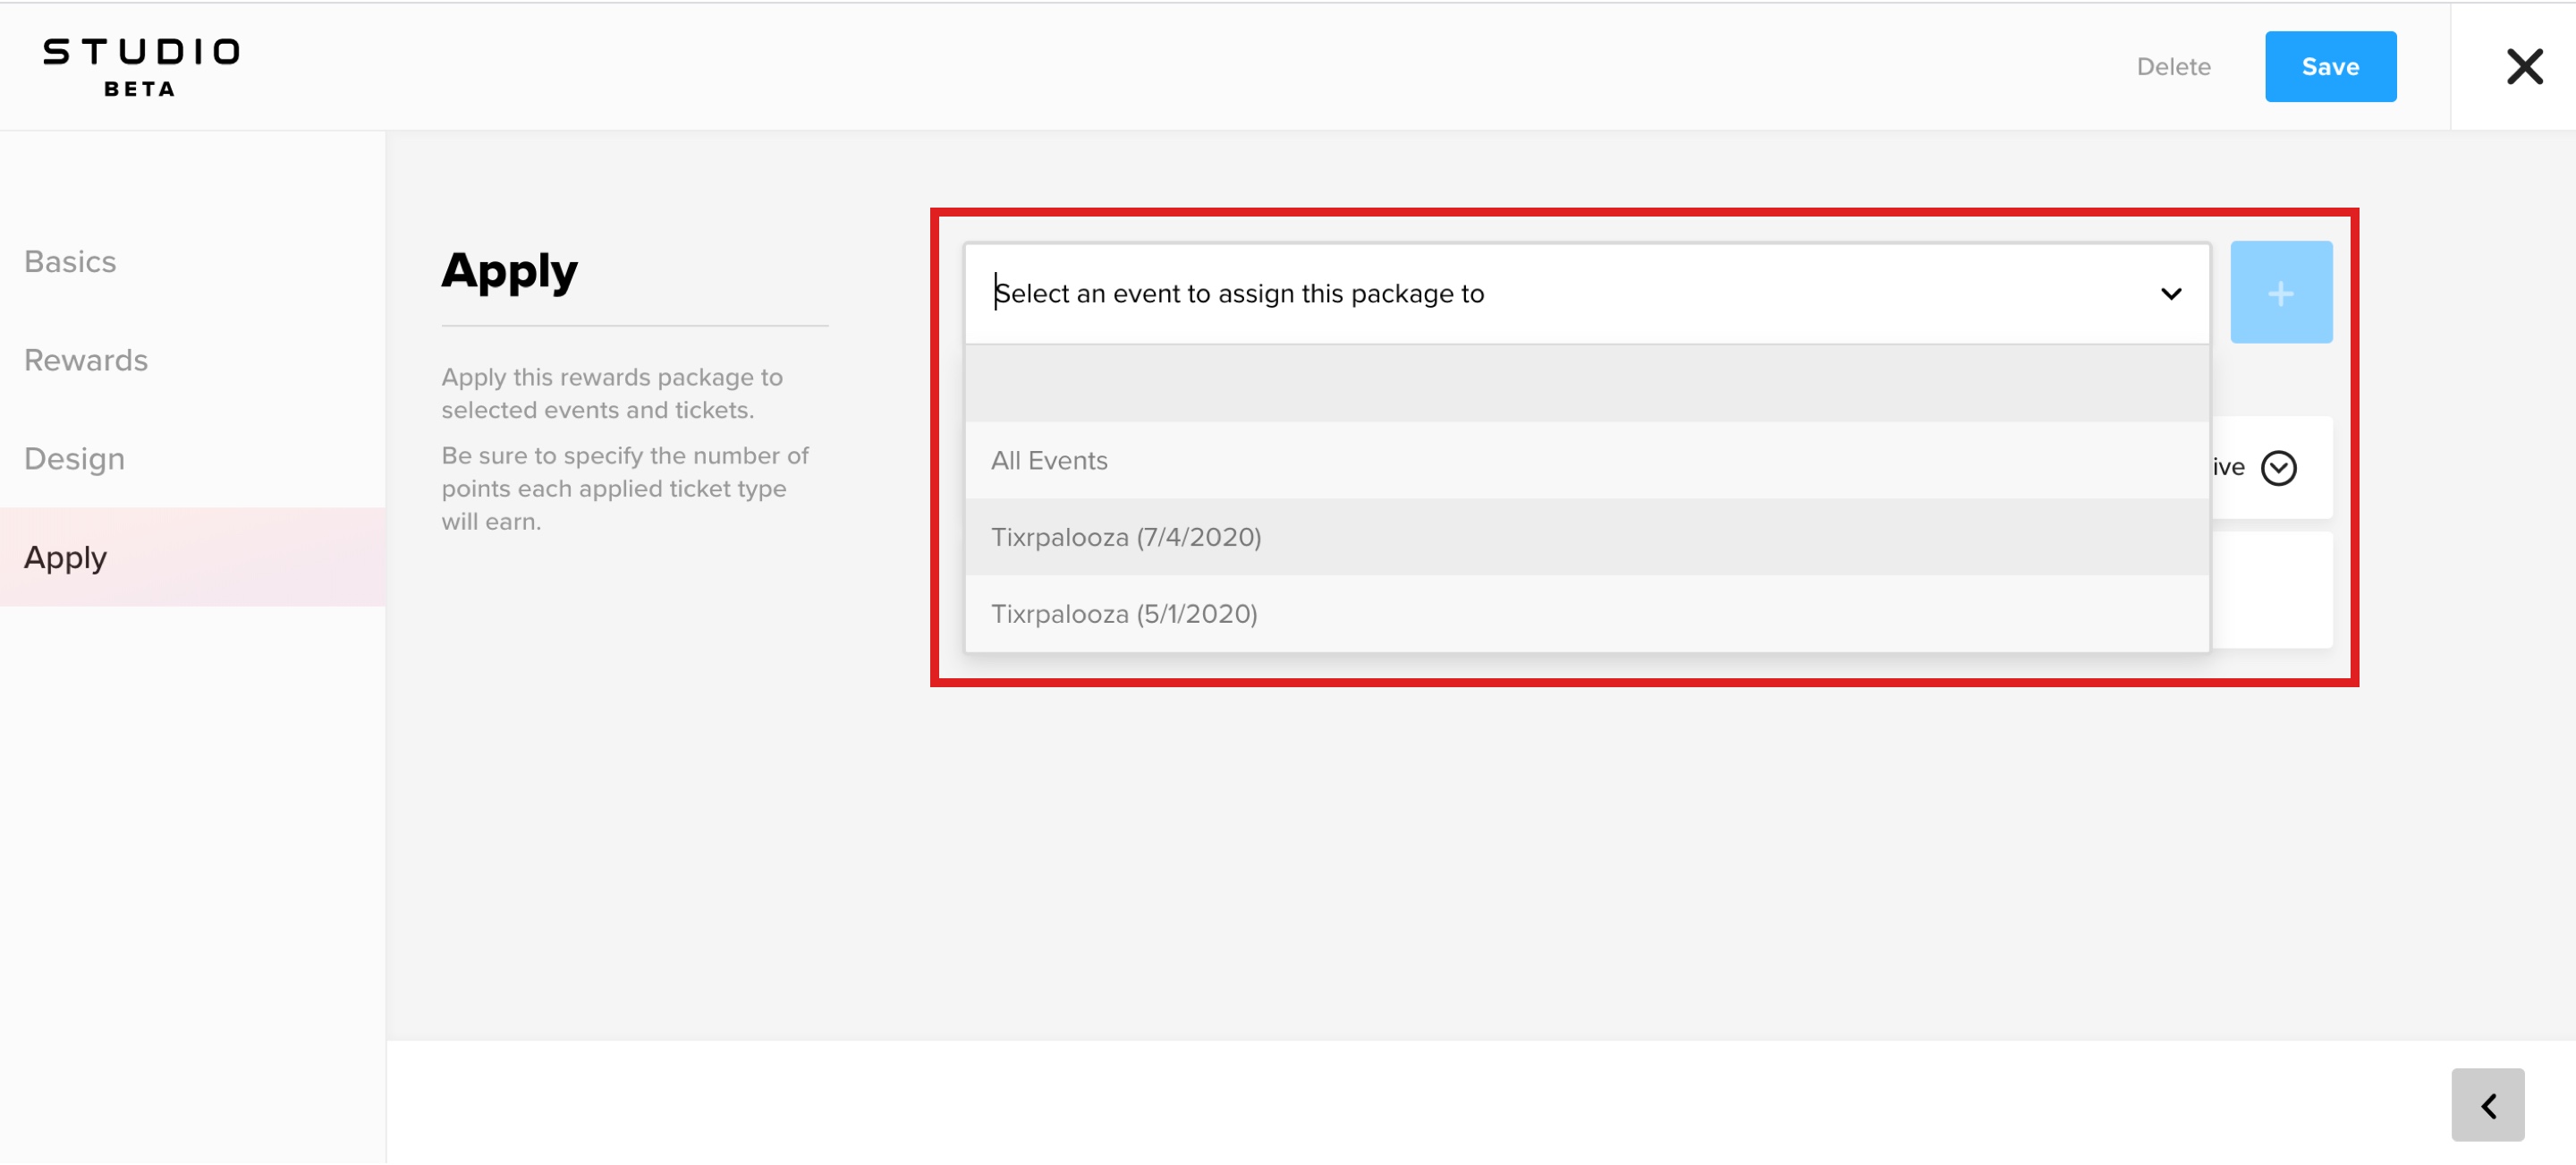The height and width of the screenshot is (1165, 2576).
Task: Click the STUDIO BETA logo
Action: [x=141, y=67]
